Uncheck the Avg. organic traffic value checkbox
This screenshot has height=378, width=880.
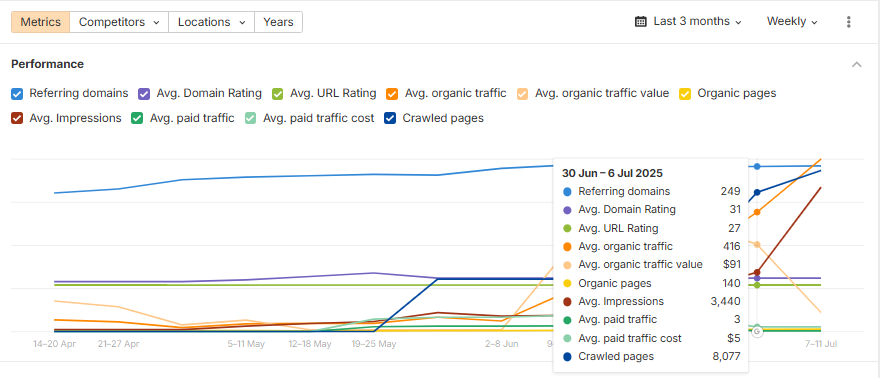(x=523, y=94)
